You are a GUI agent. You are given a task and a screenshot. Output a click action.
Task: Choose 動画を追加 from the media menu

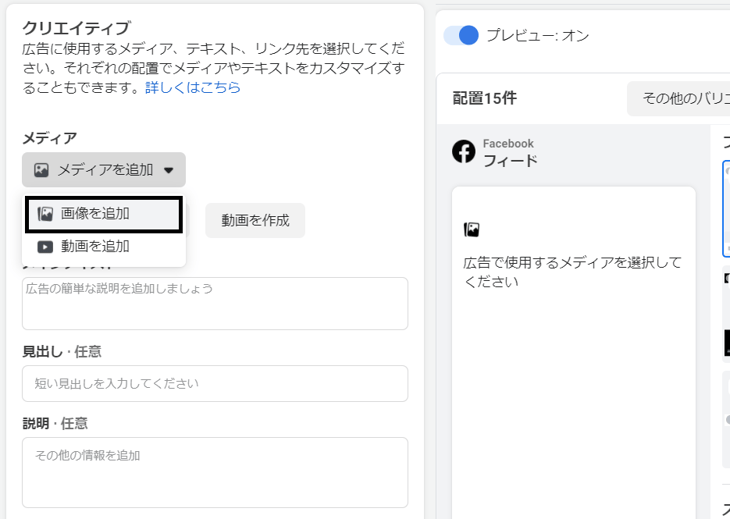[x=95, y=247]
